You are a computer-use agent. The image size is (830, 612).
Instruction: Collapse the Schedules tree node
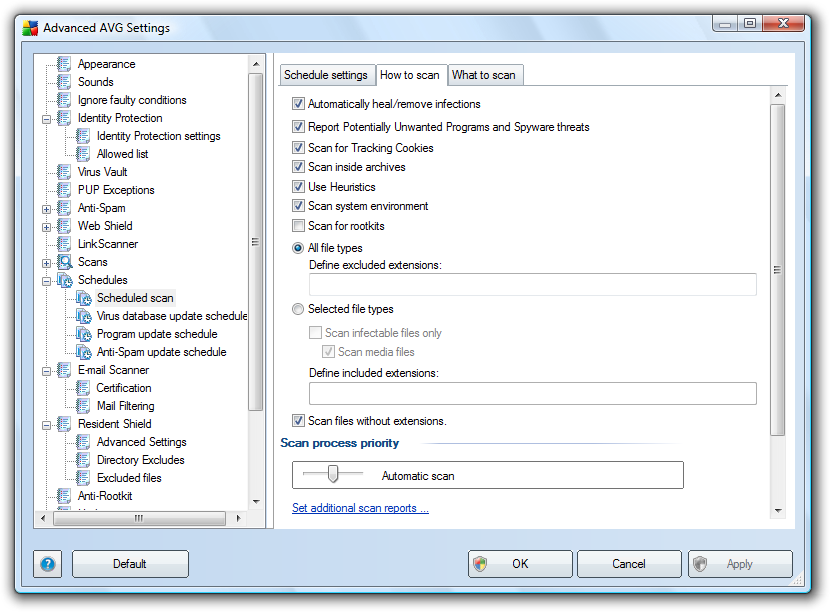point(47,281)
